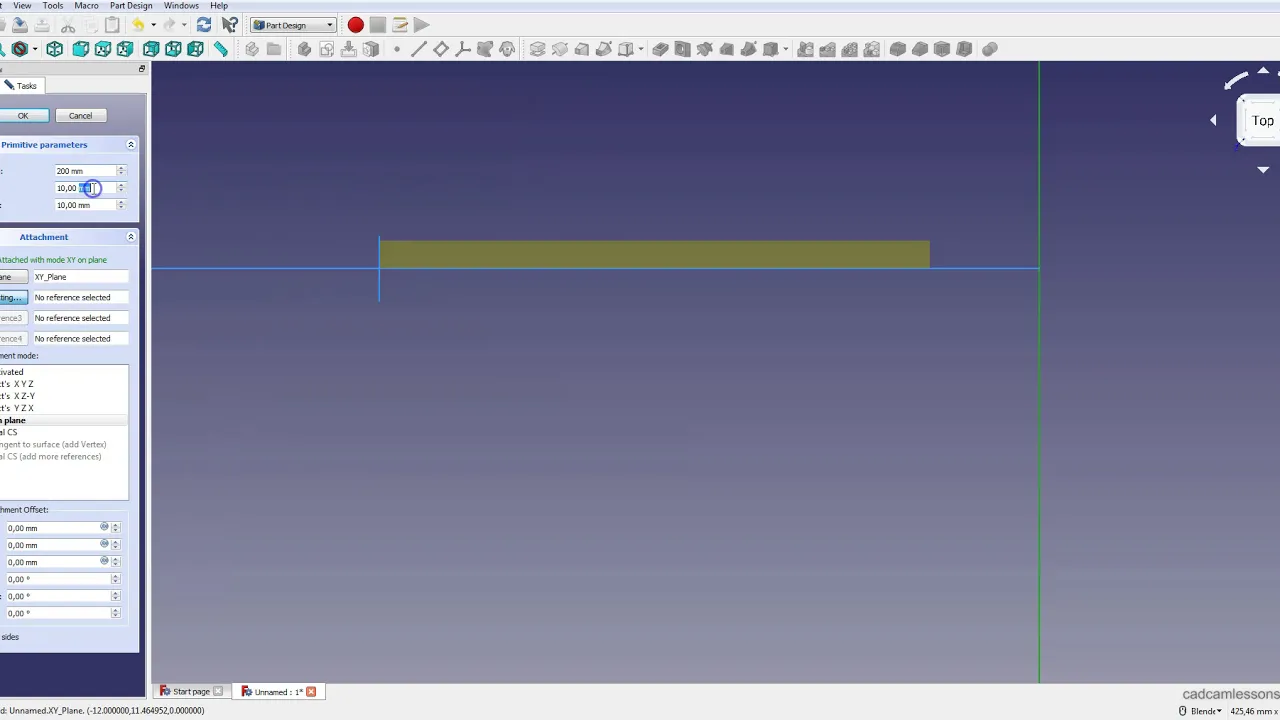This screenshot has width=1280, height=720.
Task: Click the blue refresh recompute icon
Action: (x=204, y=25)
